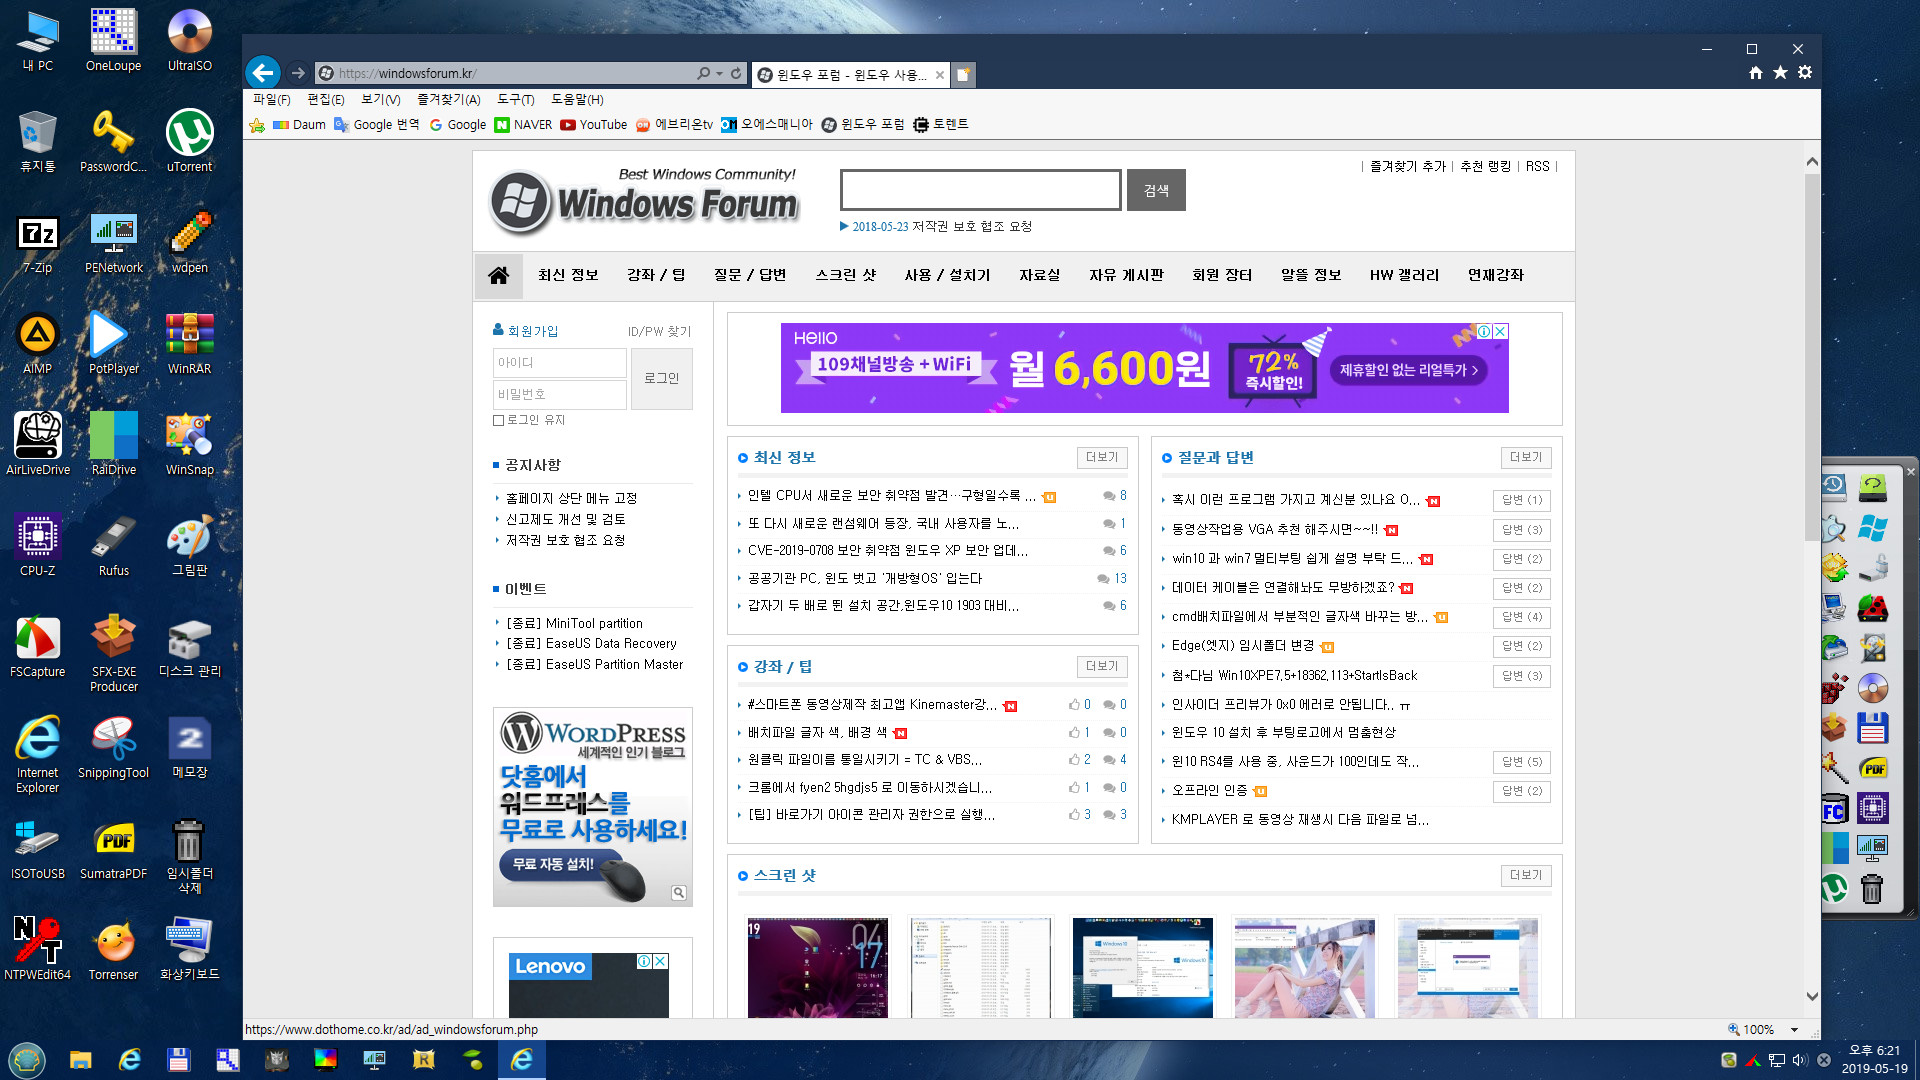Viewport: 1920px width, 1080px height.
Task: Click the 토렌트 bookmark in favorites bar
Action: click(x=940, y=125)
